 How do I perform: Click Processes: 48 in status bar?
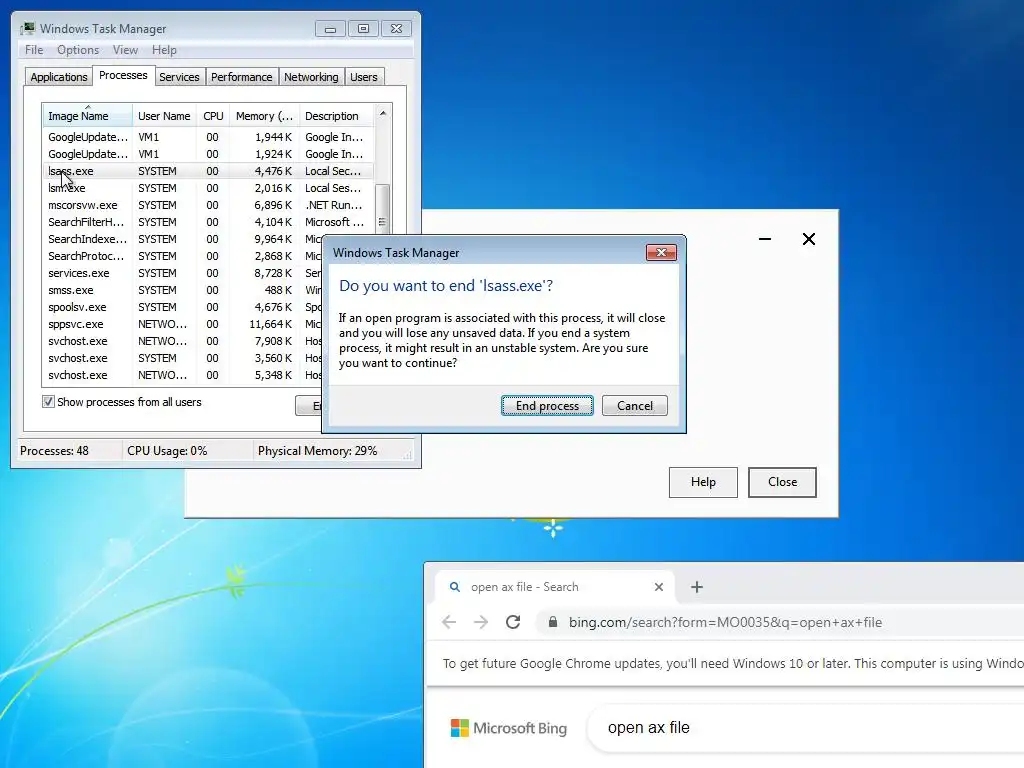54,451
